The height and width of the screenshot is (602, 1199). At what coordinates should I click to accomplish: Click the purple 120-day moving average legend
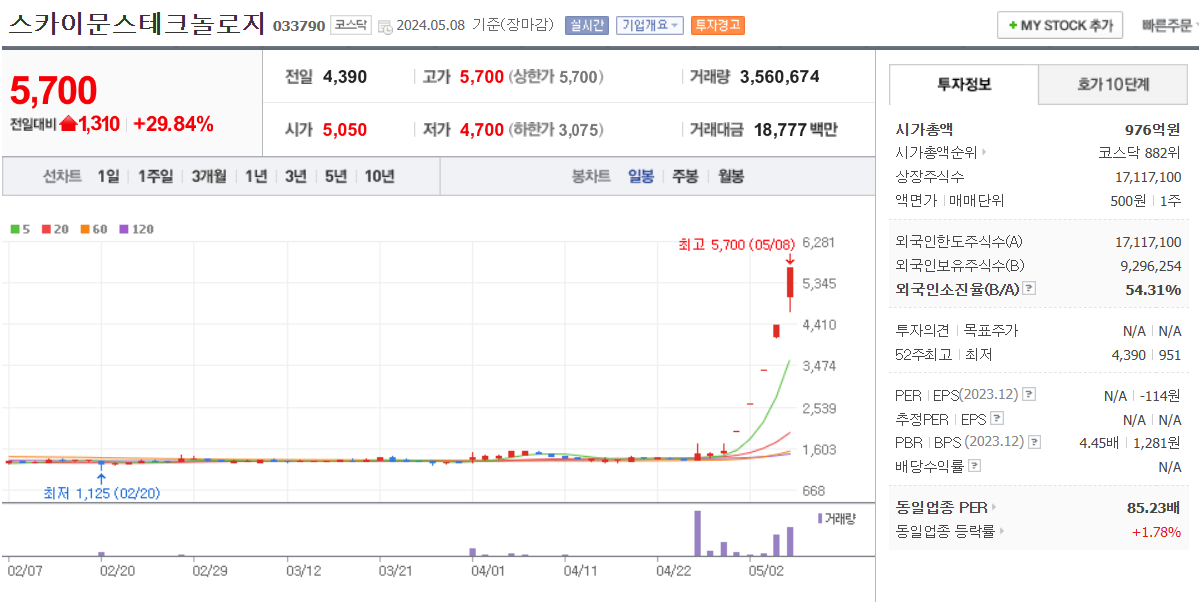point(136,229)
